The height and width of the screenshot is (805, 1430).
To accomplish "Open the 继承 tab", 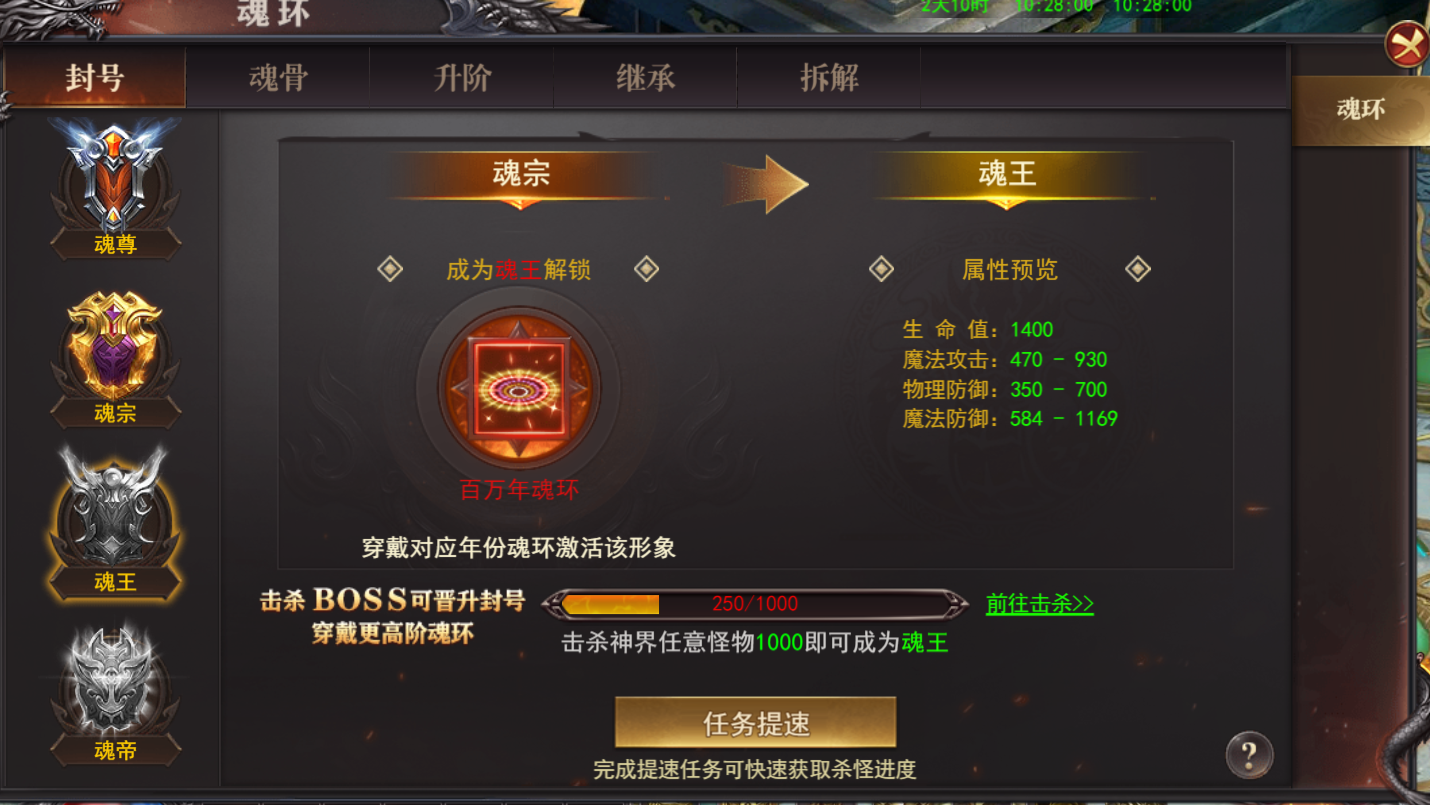I will (646, 78).
